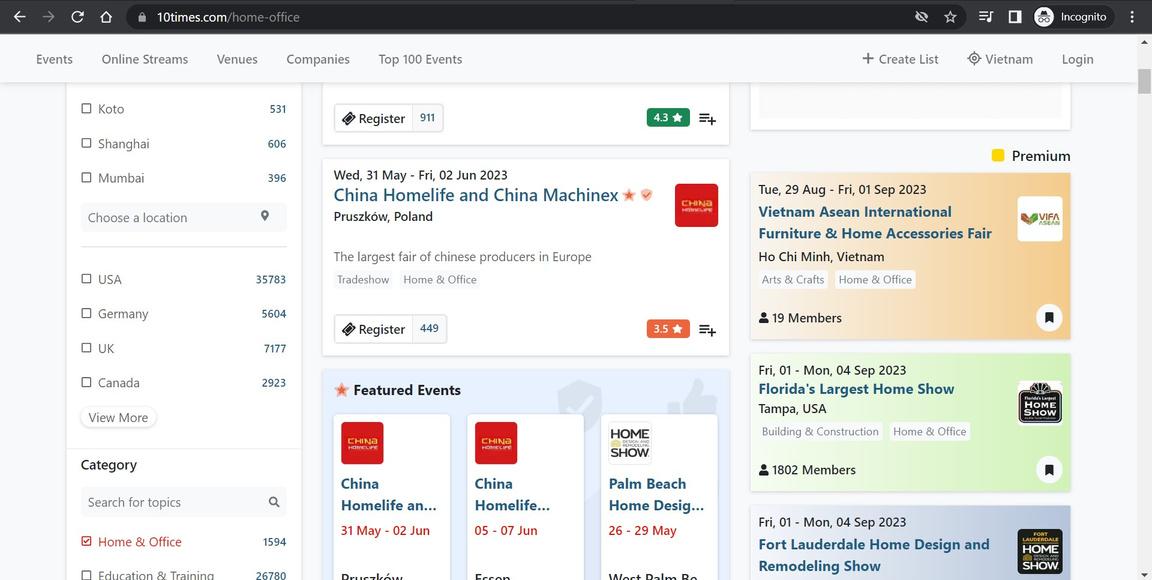Click the Building & Construction tag
This screenshot has width=1152, height=580.
[x=820, y=432]
